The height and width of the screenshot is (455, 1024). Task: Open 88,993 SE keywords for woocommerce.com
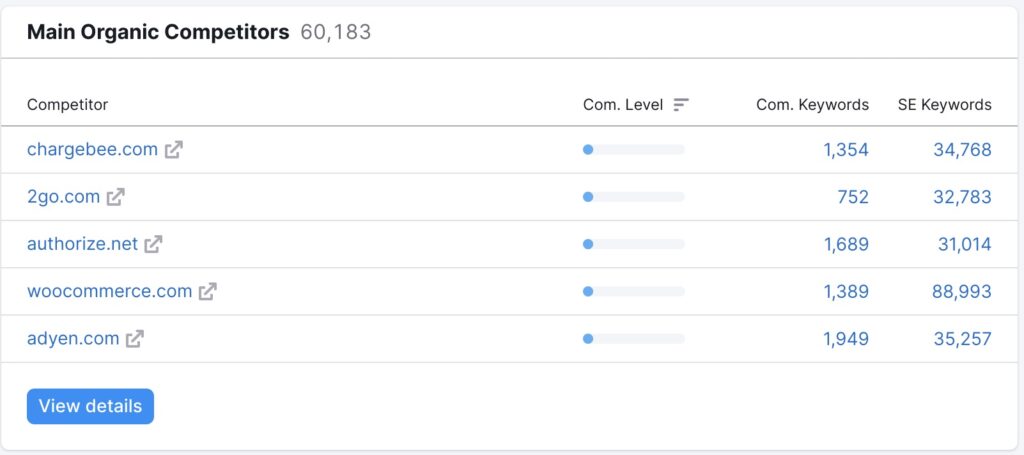point(961,292)
